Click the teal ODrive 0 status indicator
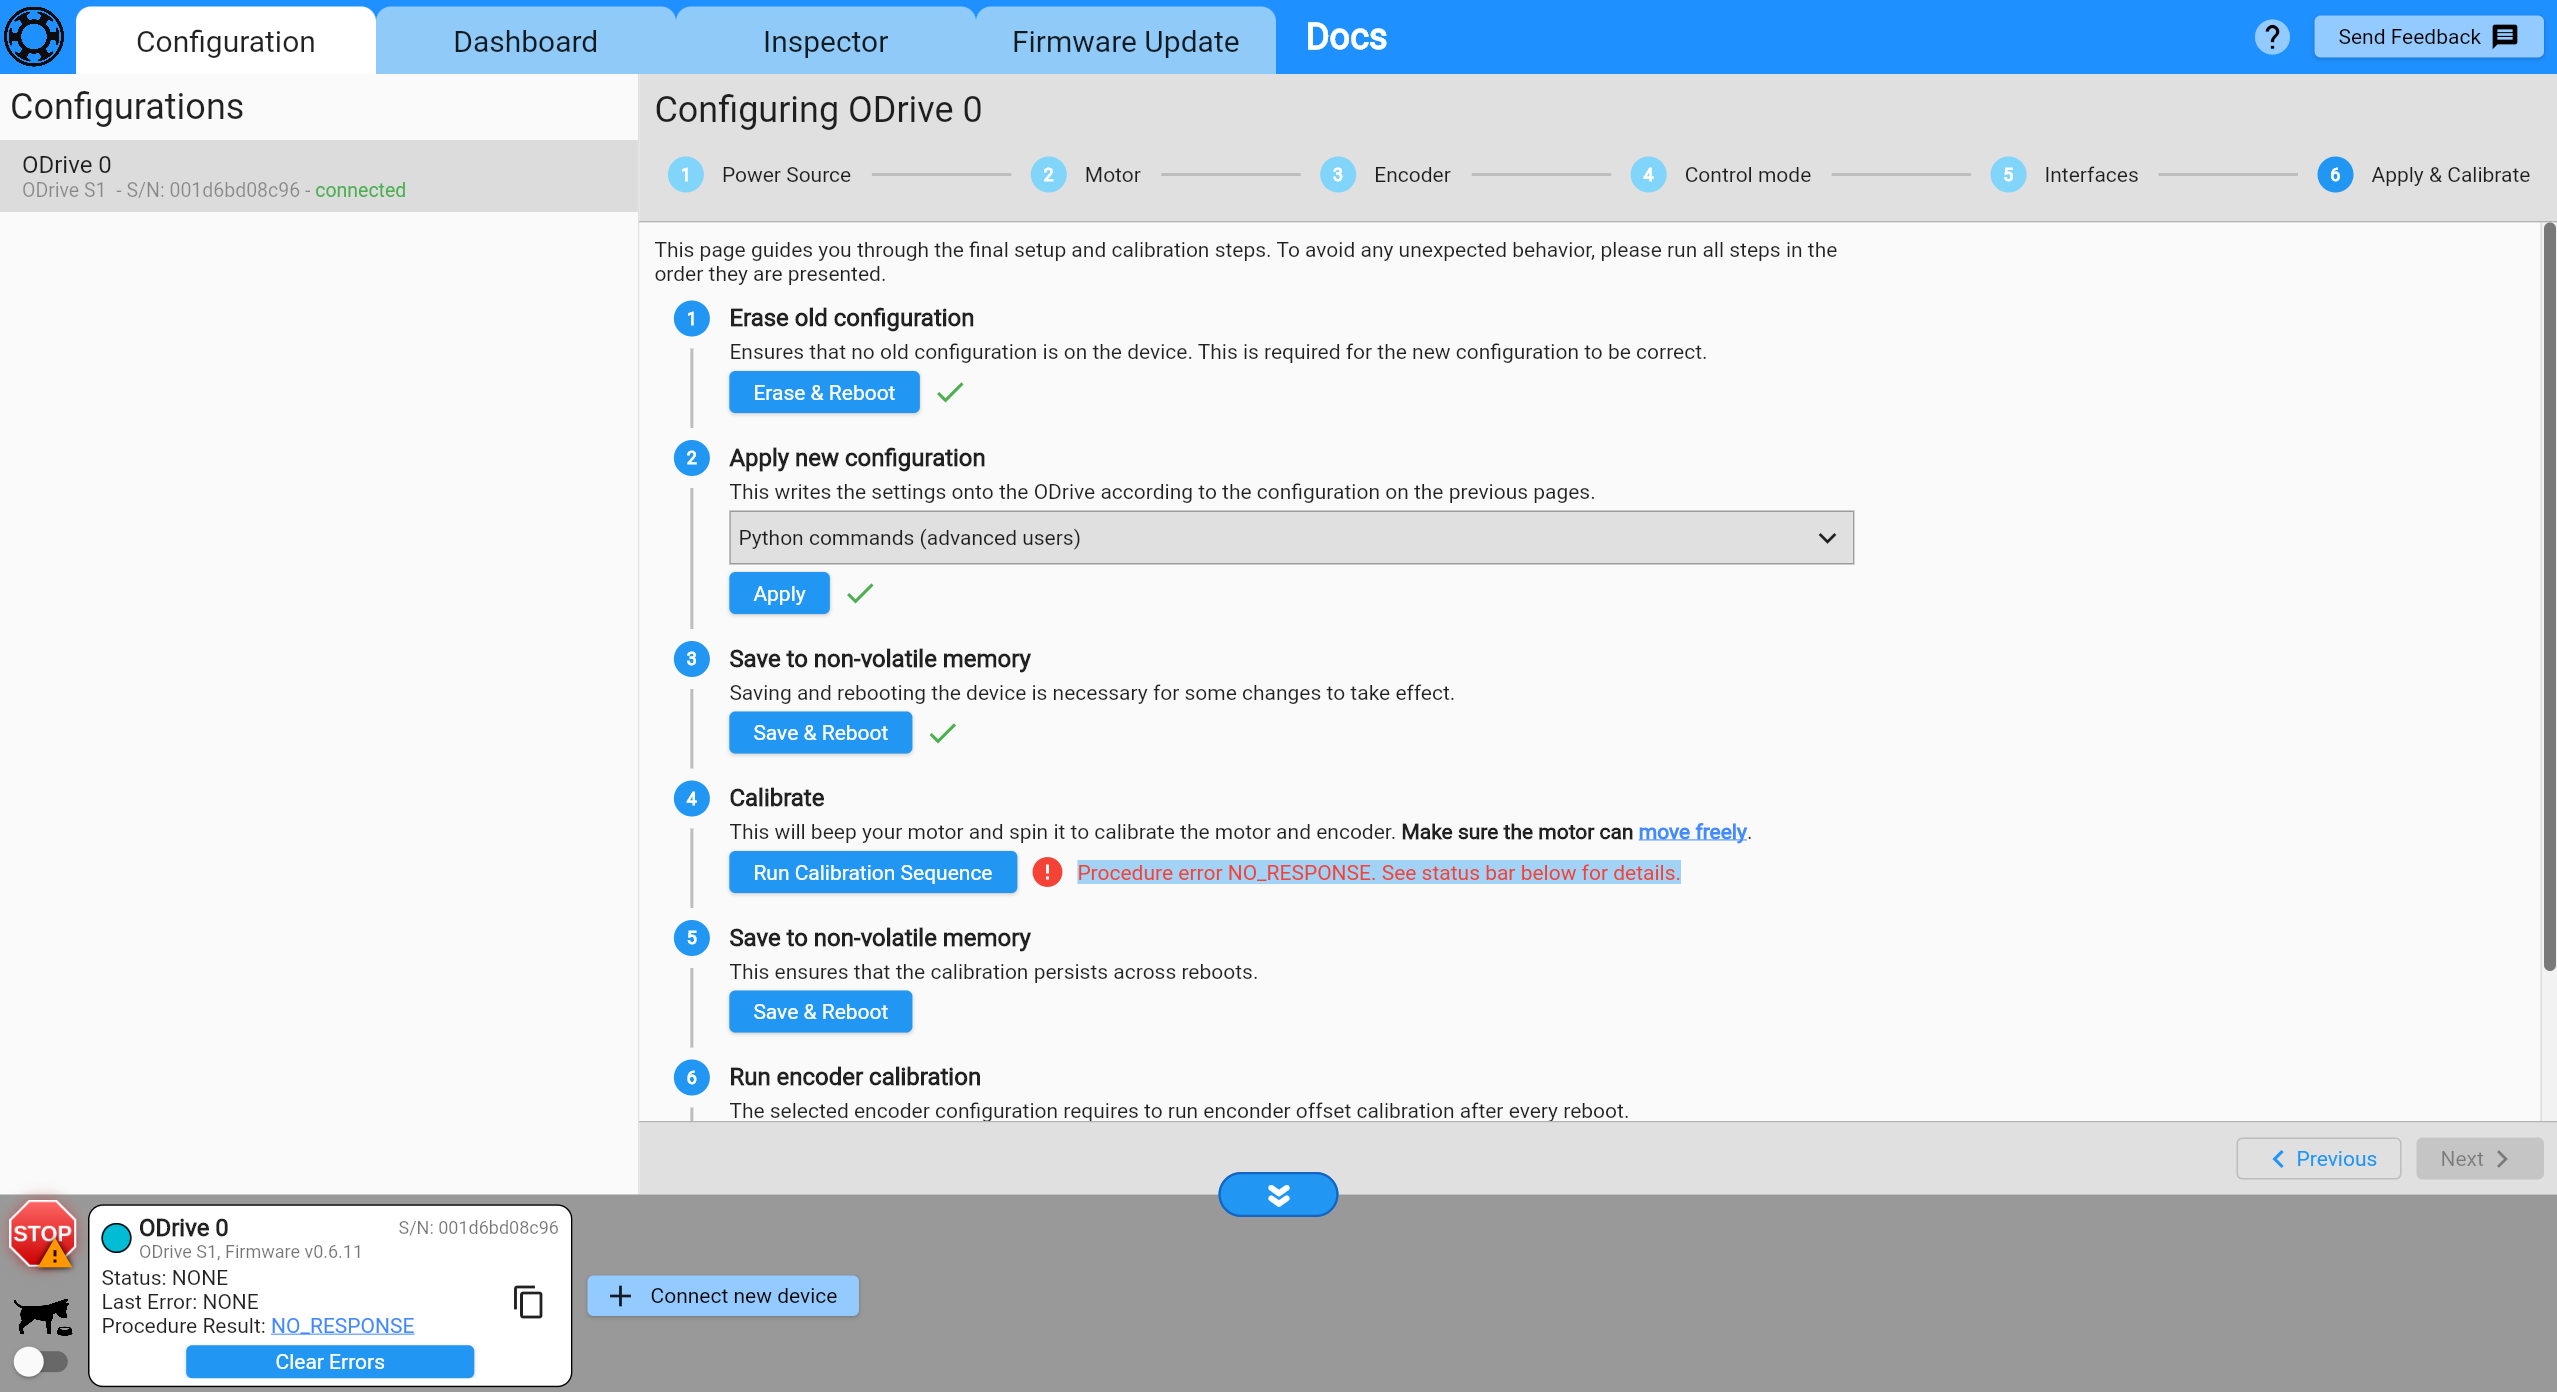2557x1392 pixels. pos(117,1237)
